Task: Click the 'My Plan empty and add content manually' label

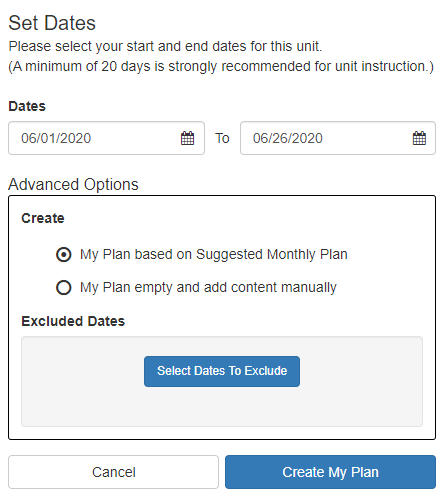Action: pyautogui.click(x=208, y=288)
